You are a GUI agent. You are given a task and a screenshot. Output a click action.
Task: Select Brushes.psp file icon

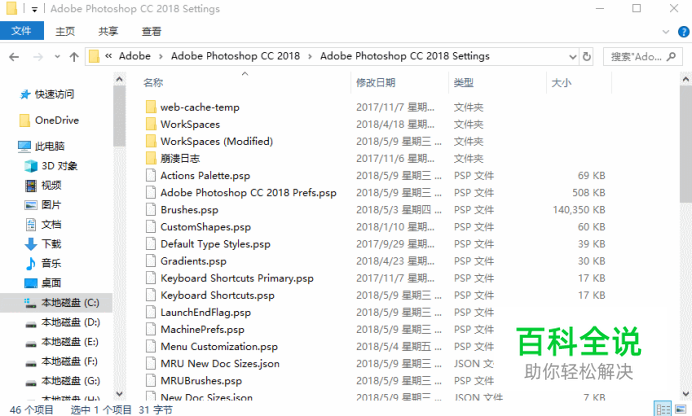click(151, 210)
